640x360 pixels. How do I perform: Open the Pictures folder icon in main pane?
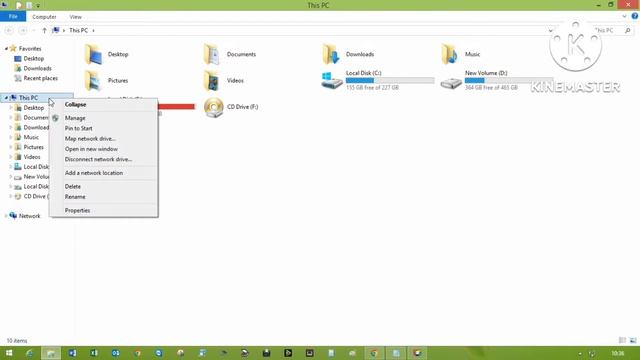[93, 80]
